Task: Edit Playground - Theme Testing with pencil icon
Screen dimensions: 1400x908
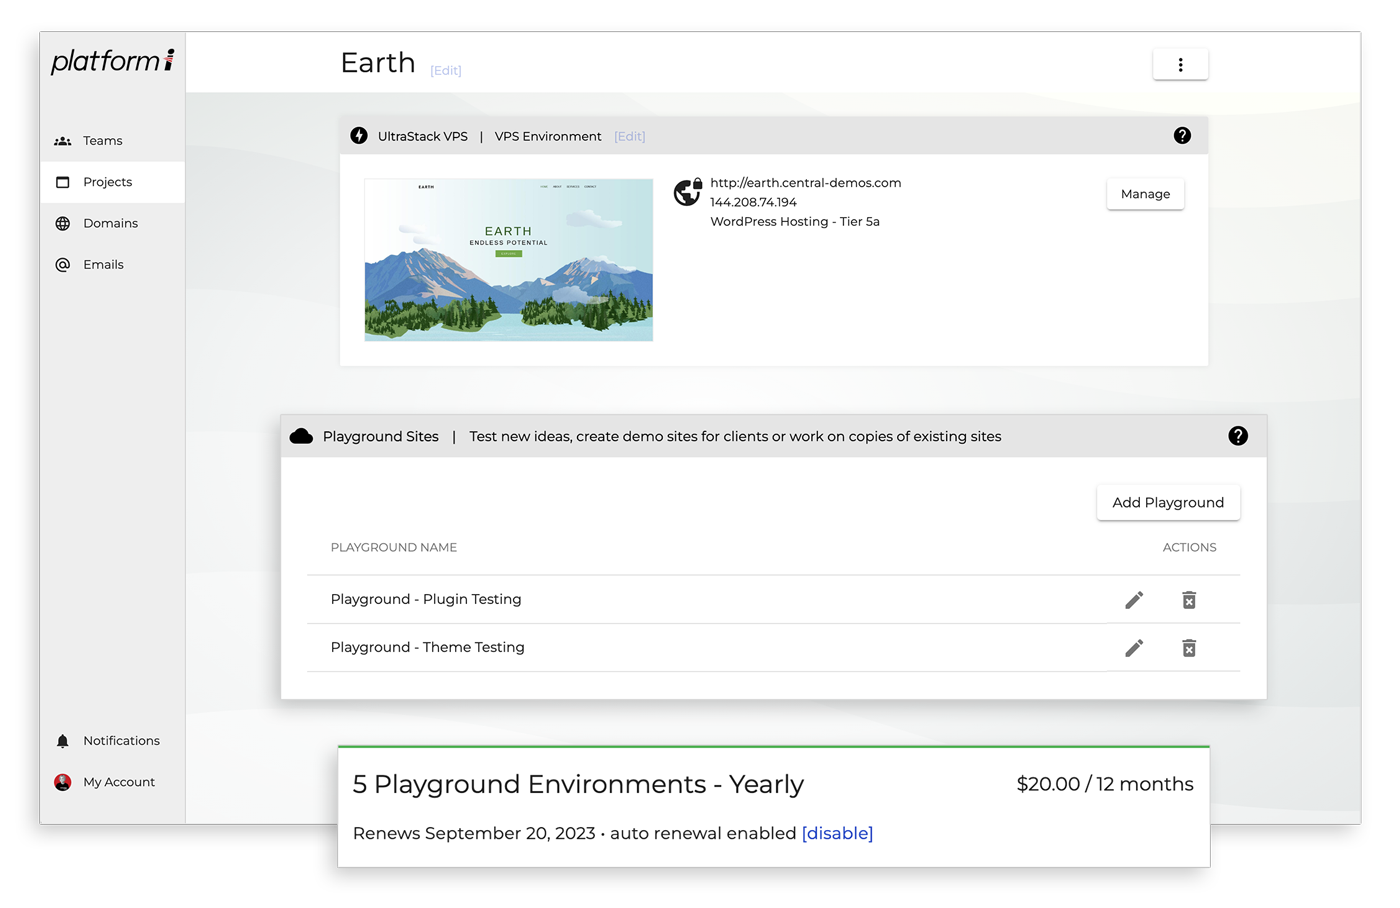Action: click(1134, 648)
